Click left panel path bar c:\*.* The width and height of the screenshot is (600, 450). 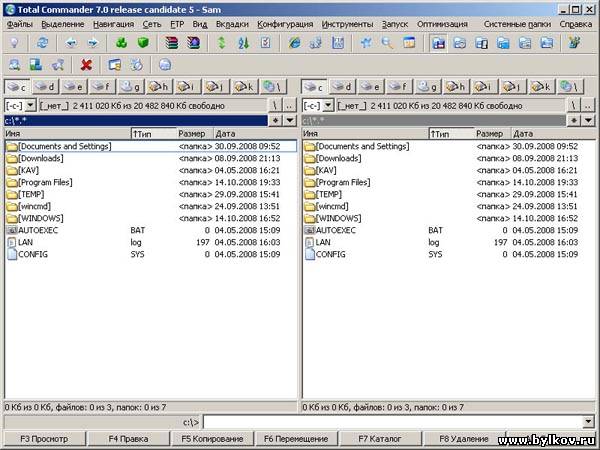click(x=136, y=121)
